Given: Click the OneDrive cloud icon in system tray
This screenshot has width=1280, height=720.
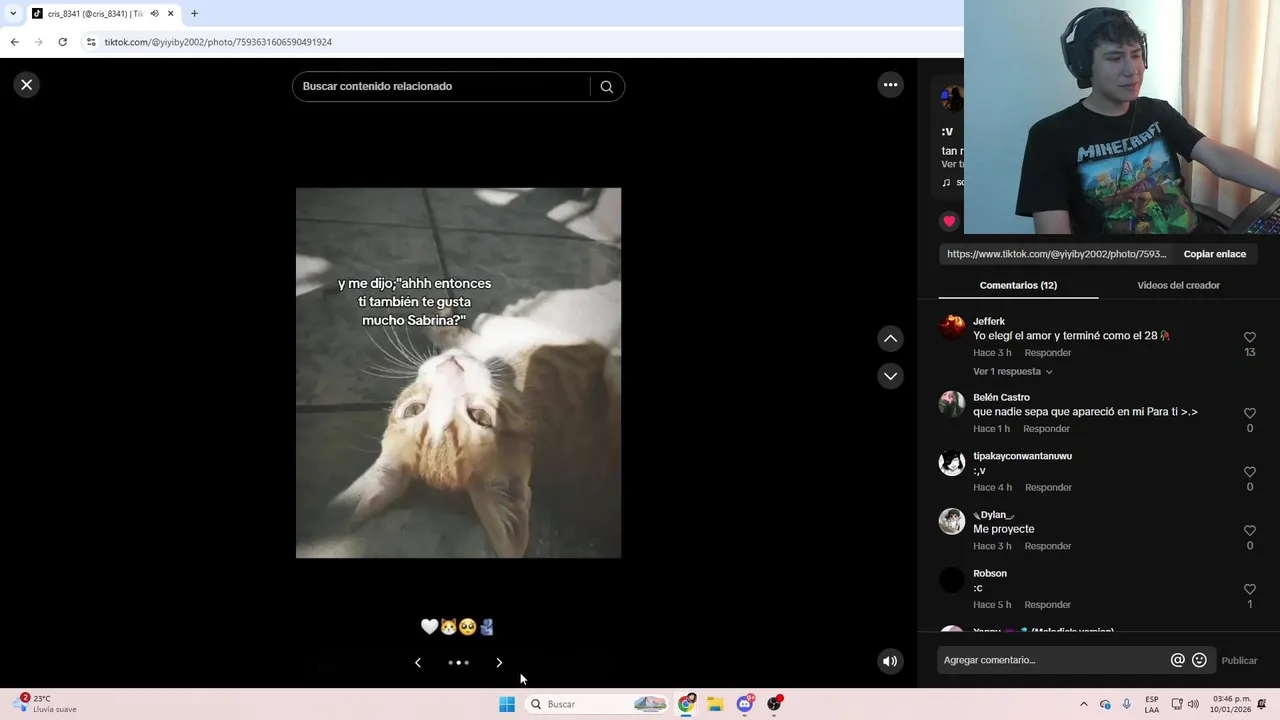Looking at the screenshot, I should [1105, 704].
